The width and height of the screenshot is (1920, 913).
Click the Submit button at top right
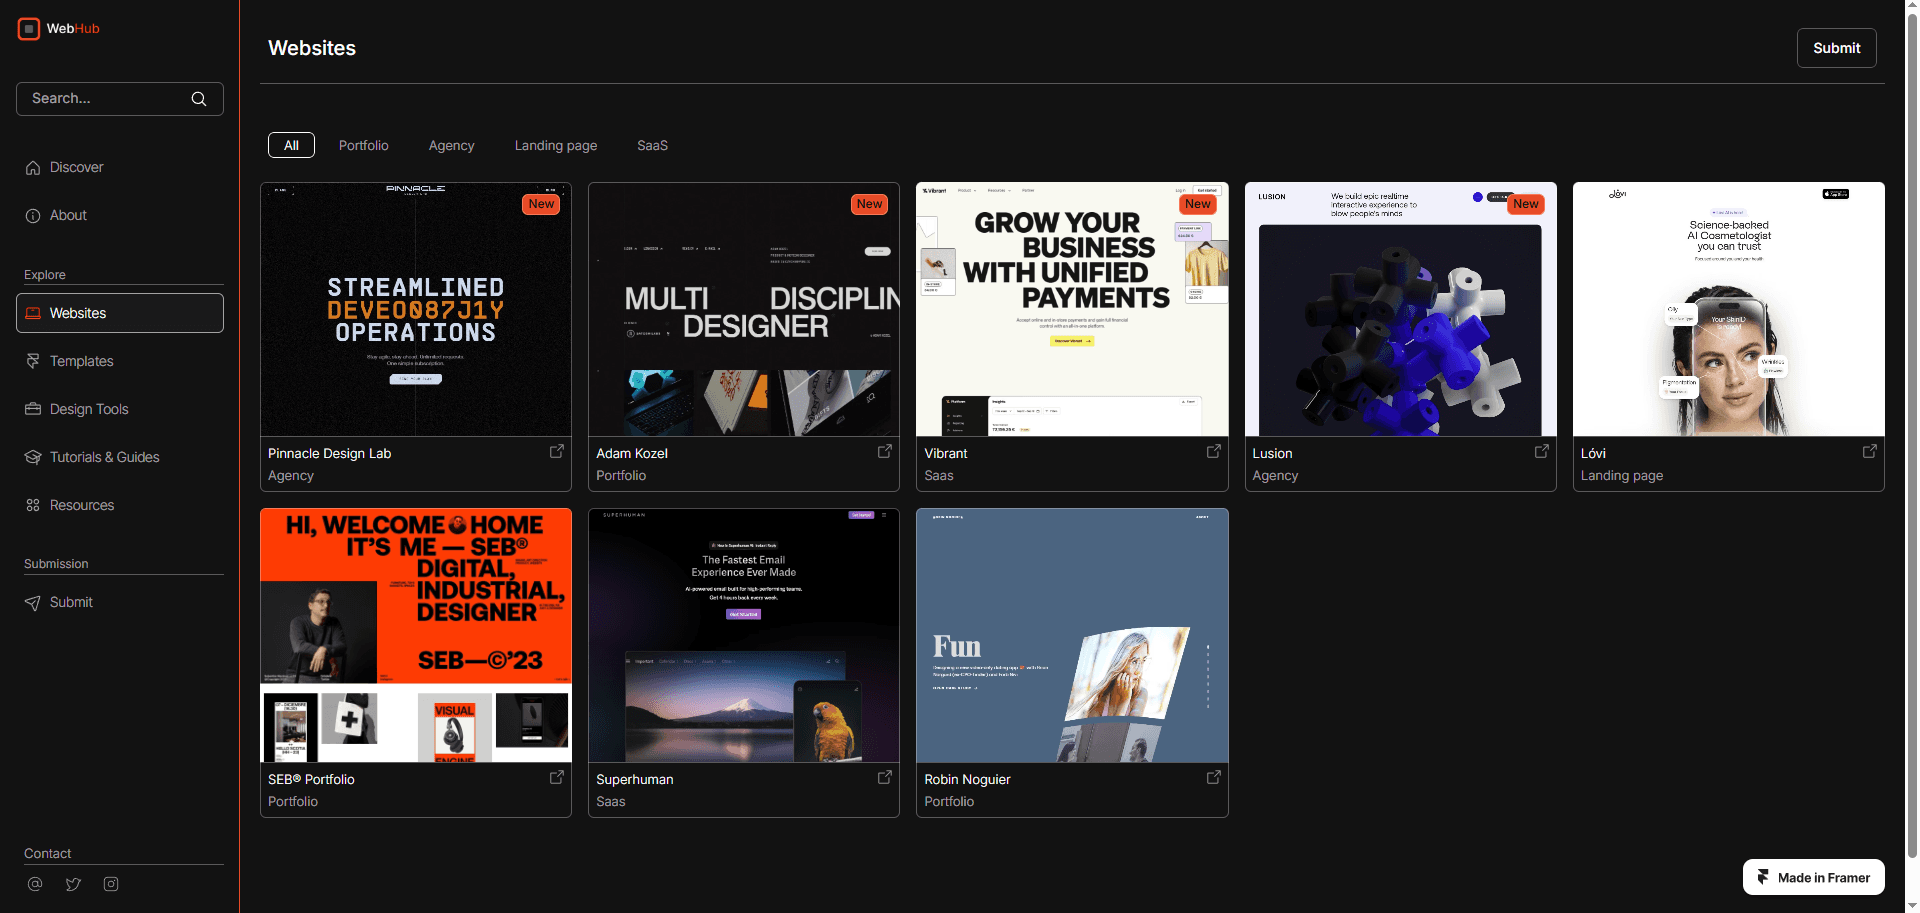[1836, 48]
